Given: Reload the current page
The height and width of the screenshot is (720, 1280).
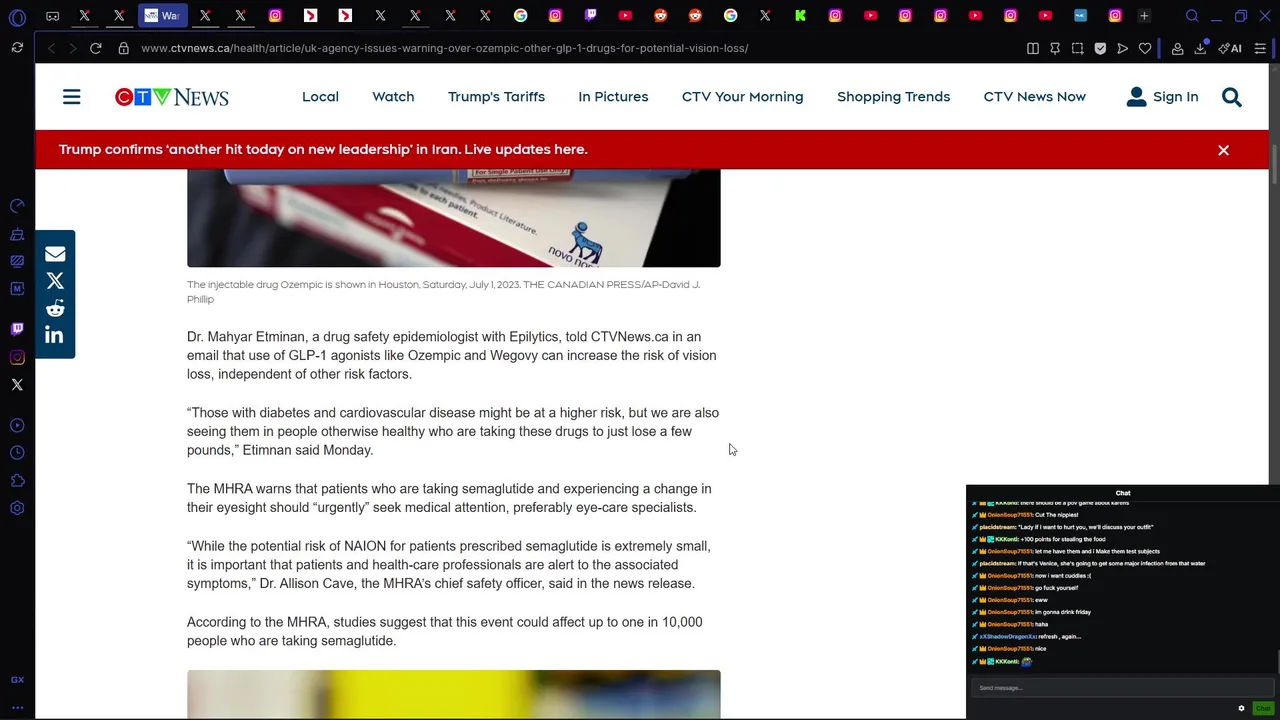Looking at the screenshot, I should click(x=96, y=48).
